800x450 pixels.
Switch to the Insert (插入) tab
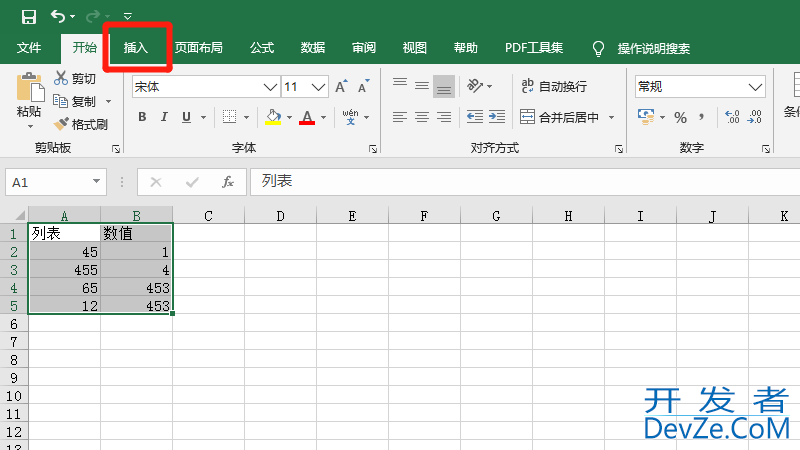pyautogui.click(x=136, y=48)
